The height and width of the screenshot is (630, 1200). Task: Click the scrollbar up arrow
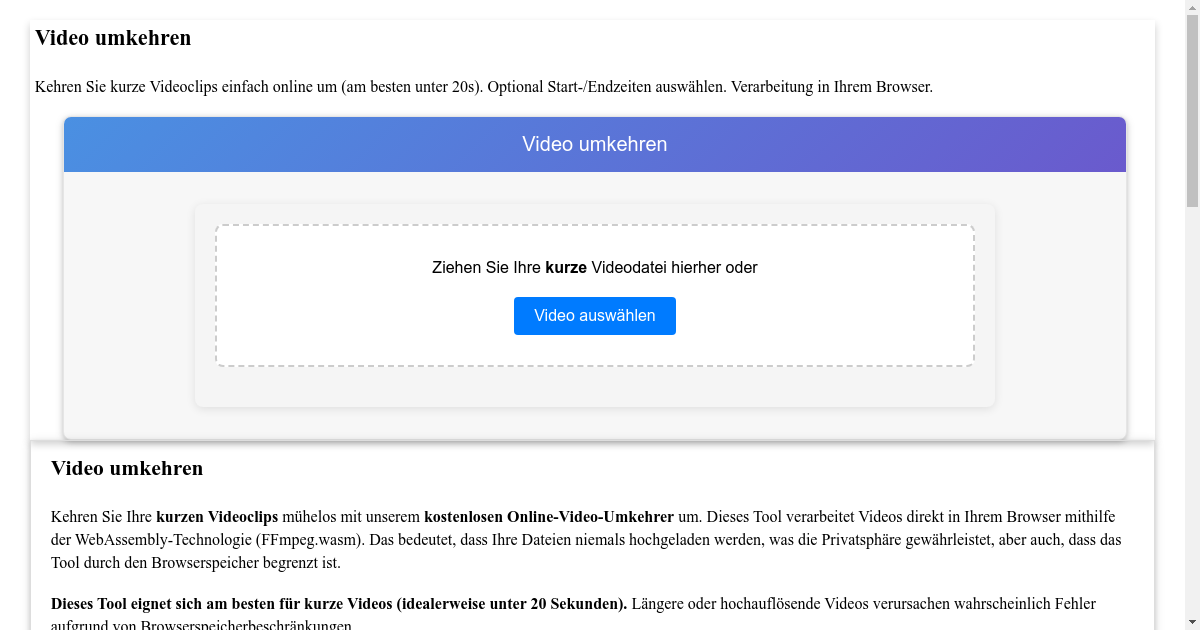tap(1193, 8)
